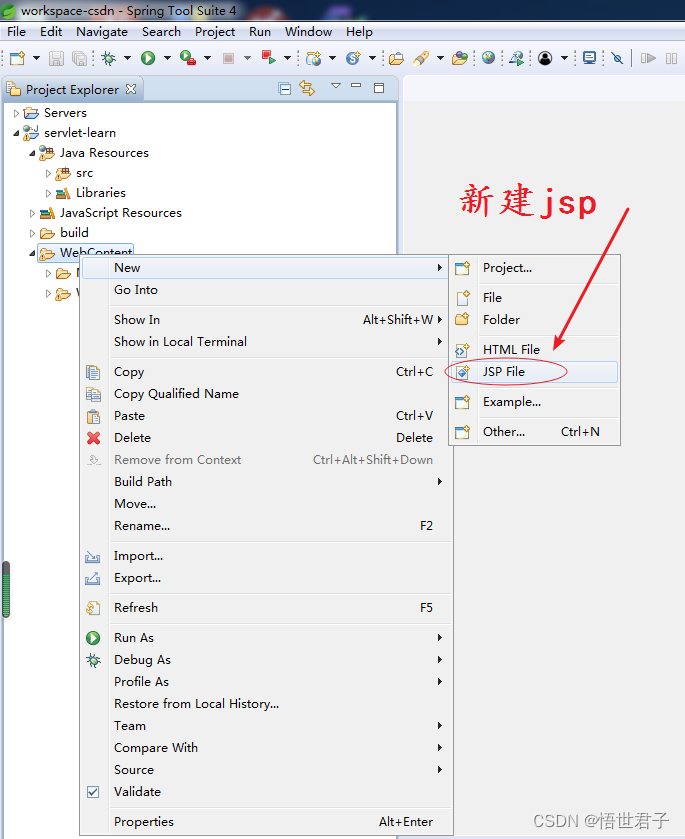This screenshot has height=839, width=685.
Task: Click the Save All toolbar icon
Action: click(79, 58)
